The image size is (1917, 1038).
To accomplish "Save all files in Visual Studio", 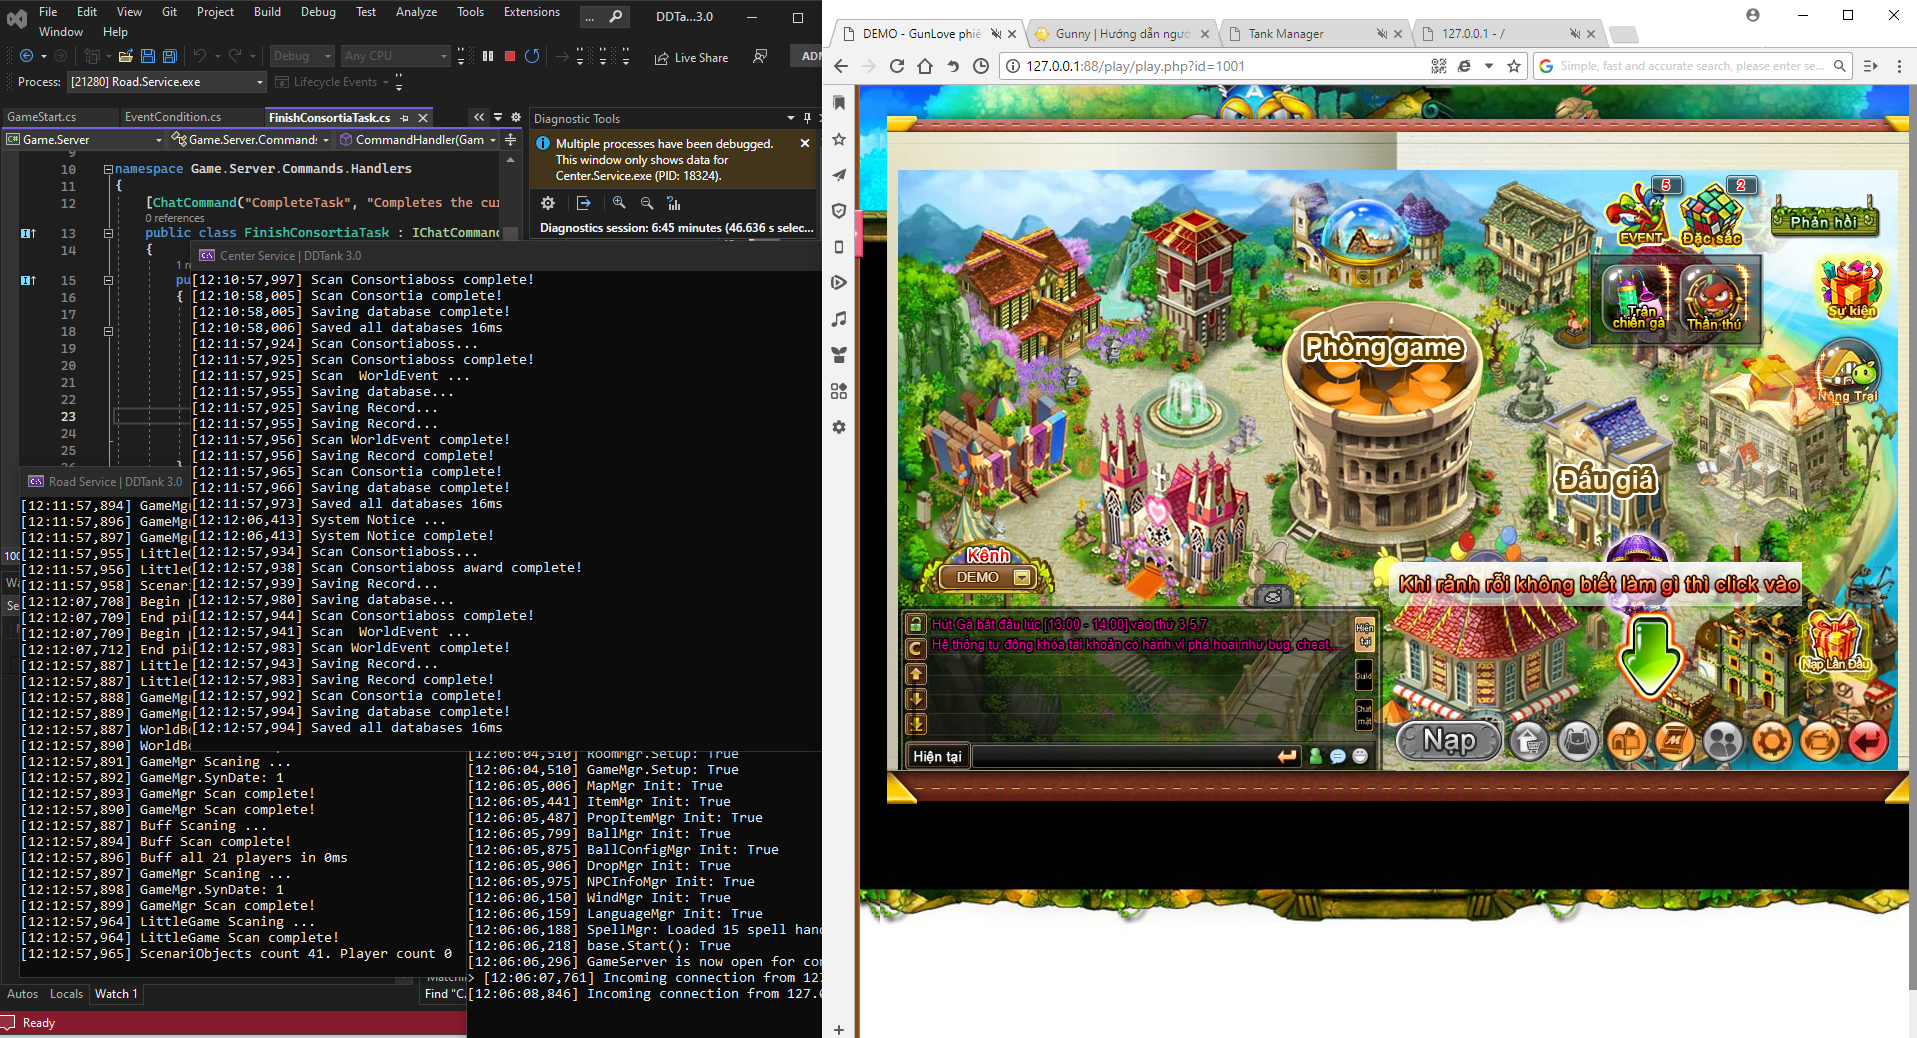I will [x=169, y=57].
